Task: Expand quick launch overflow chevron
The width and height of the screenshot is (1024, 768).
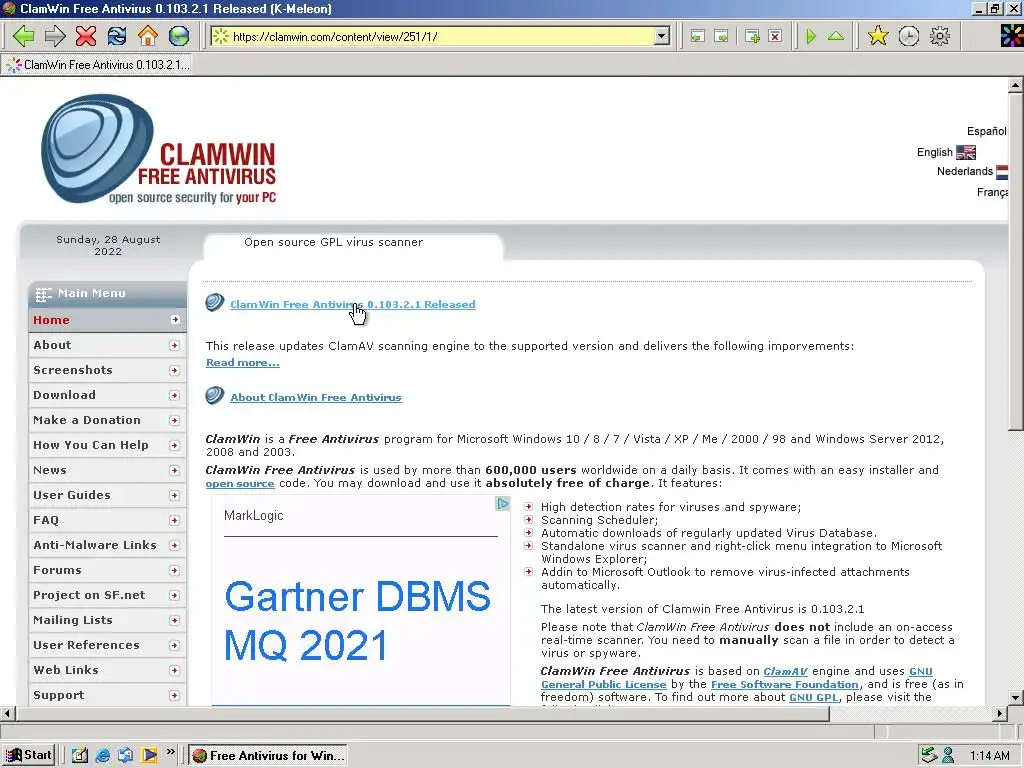Action: (170, 752)
